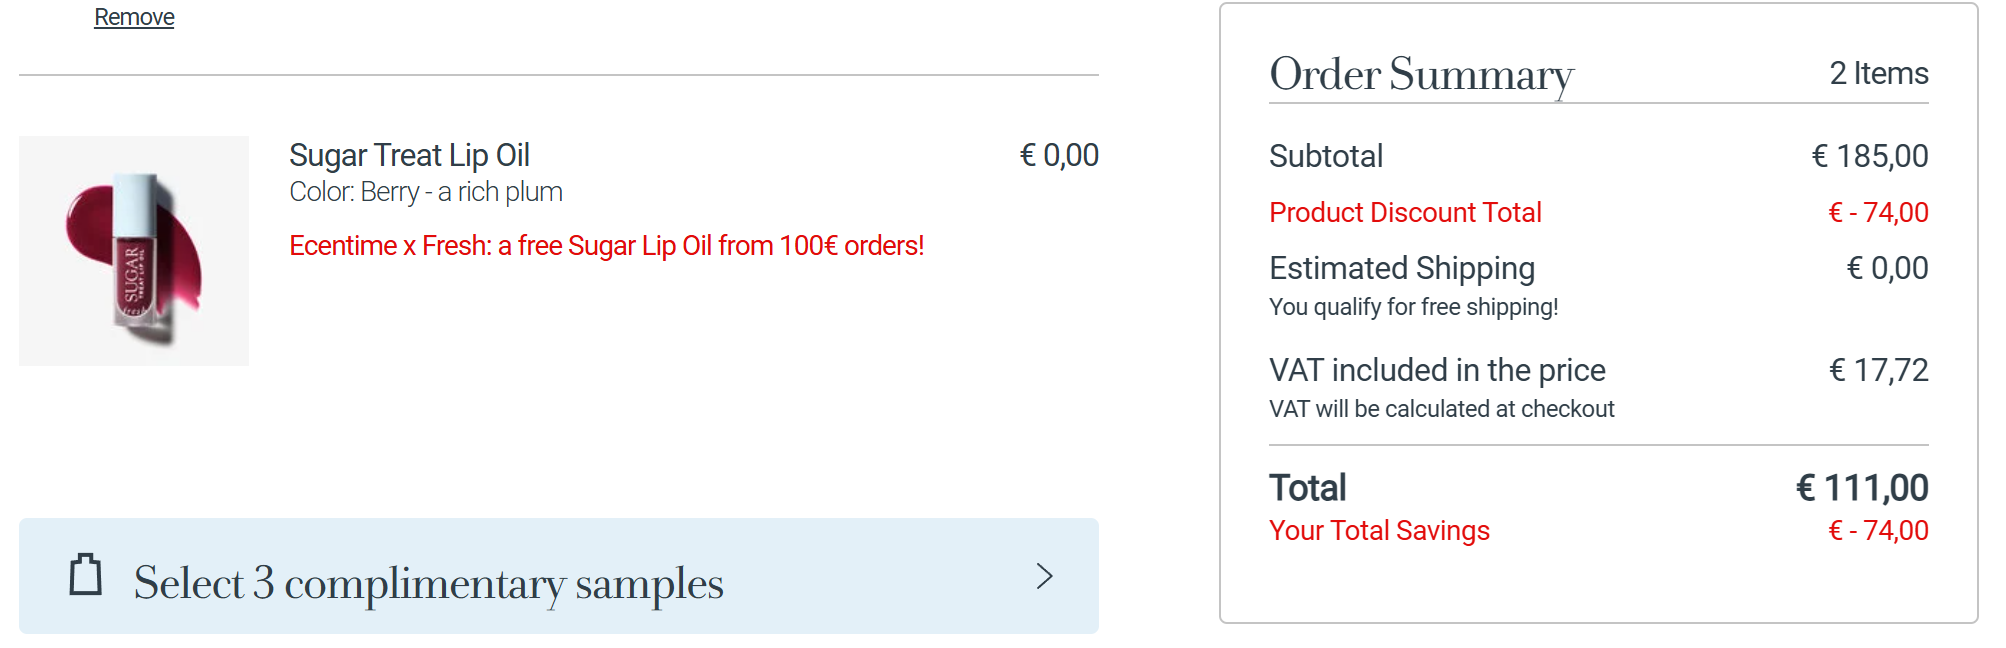
Task: Click "VAT included in the price" label
Action: click(1437, 370)
